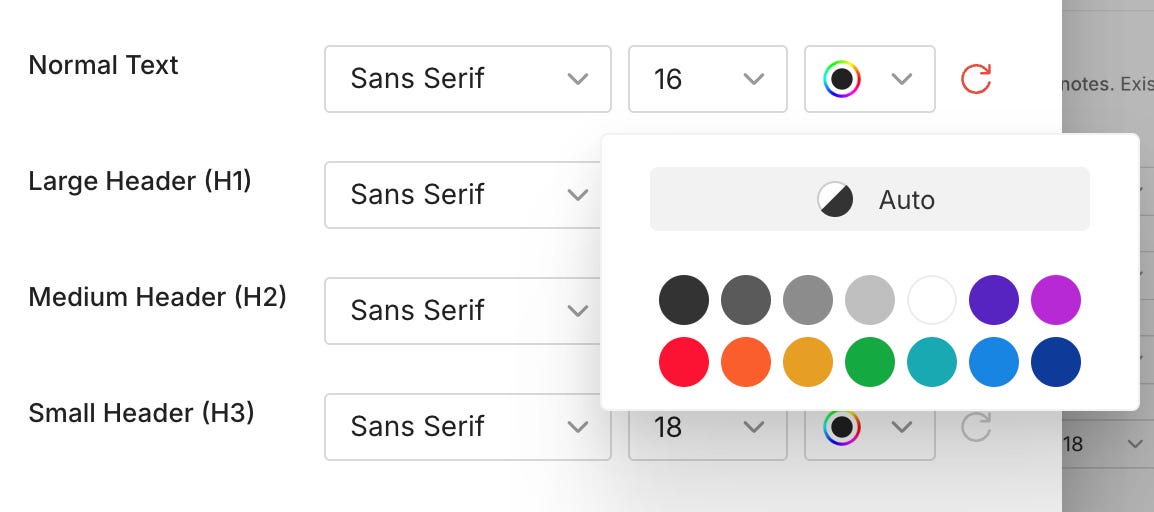Choose Auto text color option
The image size is (1154, 512).
pos(869,199)
